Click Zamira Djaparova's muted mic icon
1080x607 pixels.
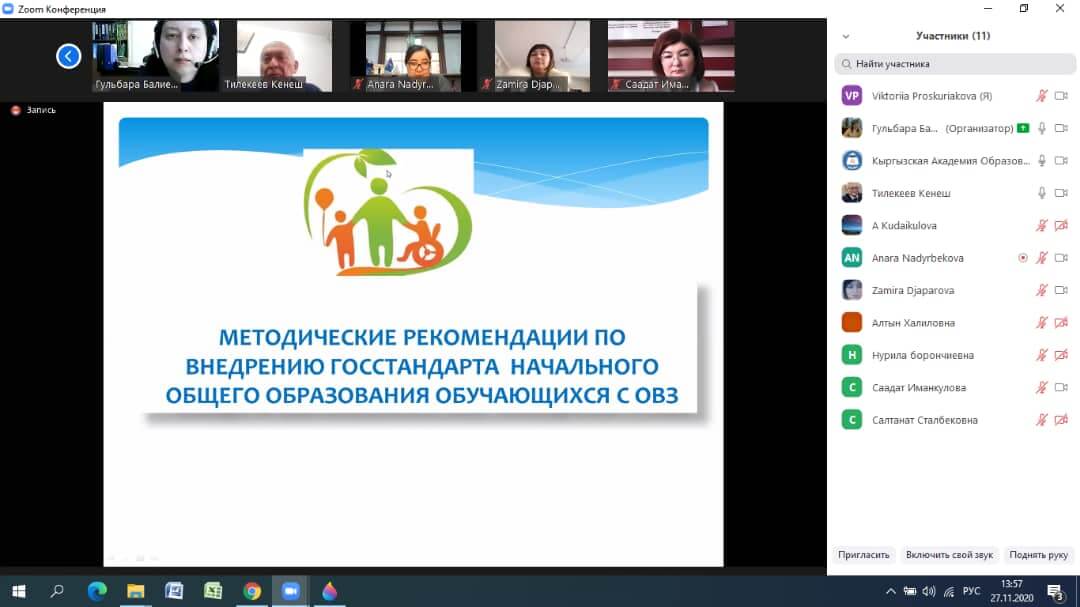[1041, 290]
